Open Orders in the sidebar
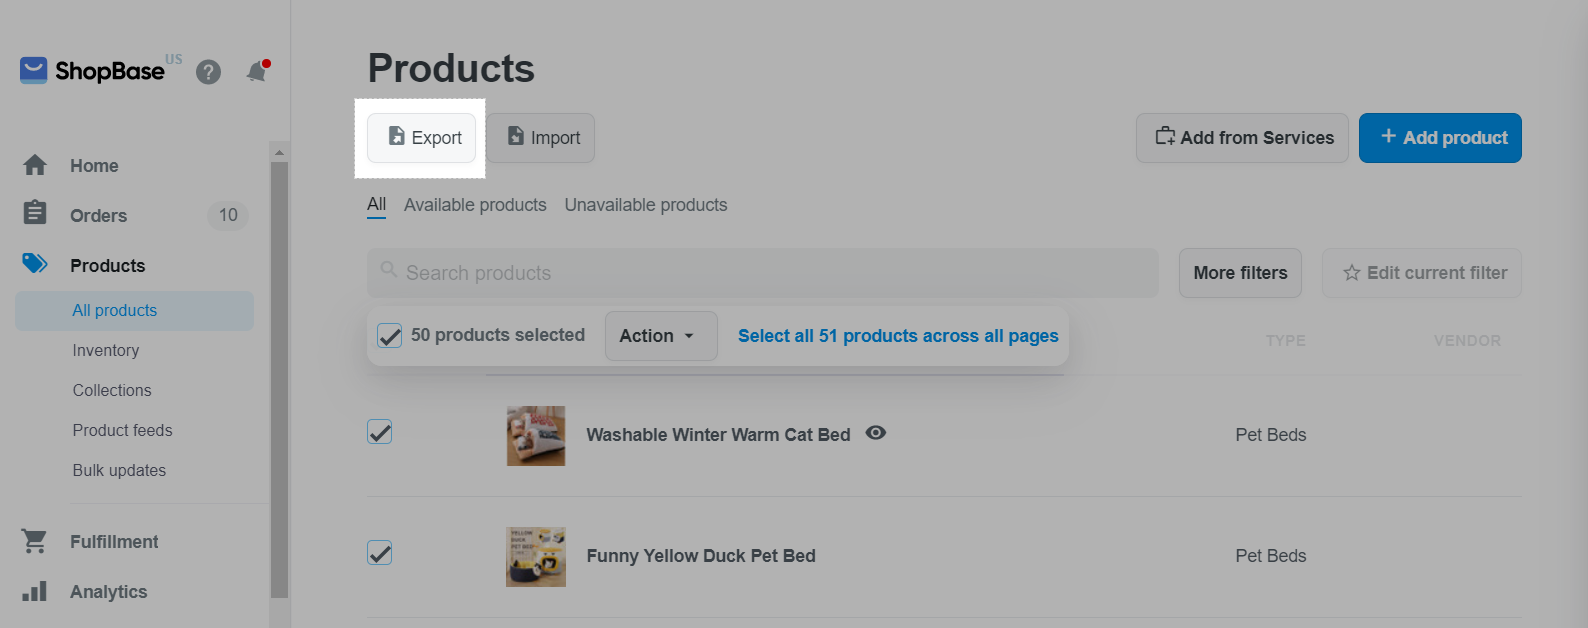The width and height of the screenshot is (1588, 628). click(98, 216)
